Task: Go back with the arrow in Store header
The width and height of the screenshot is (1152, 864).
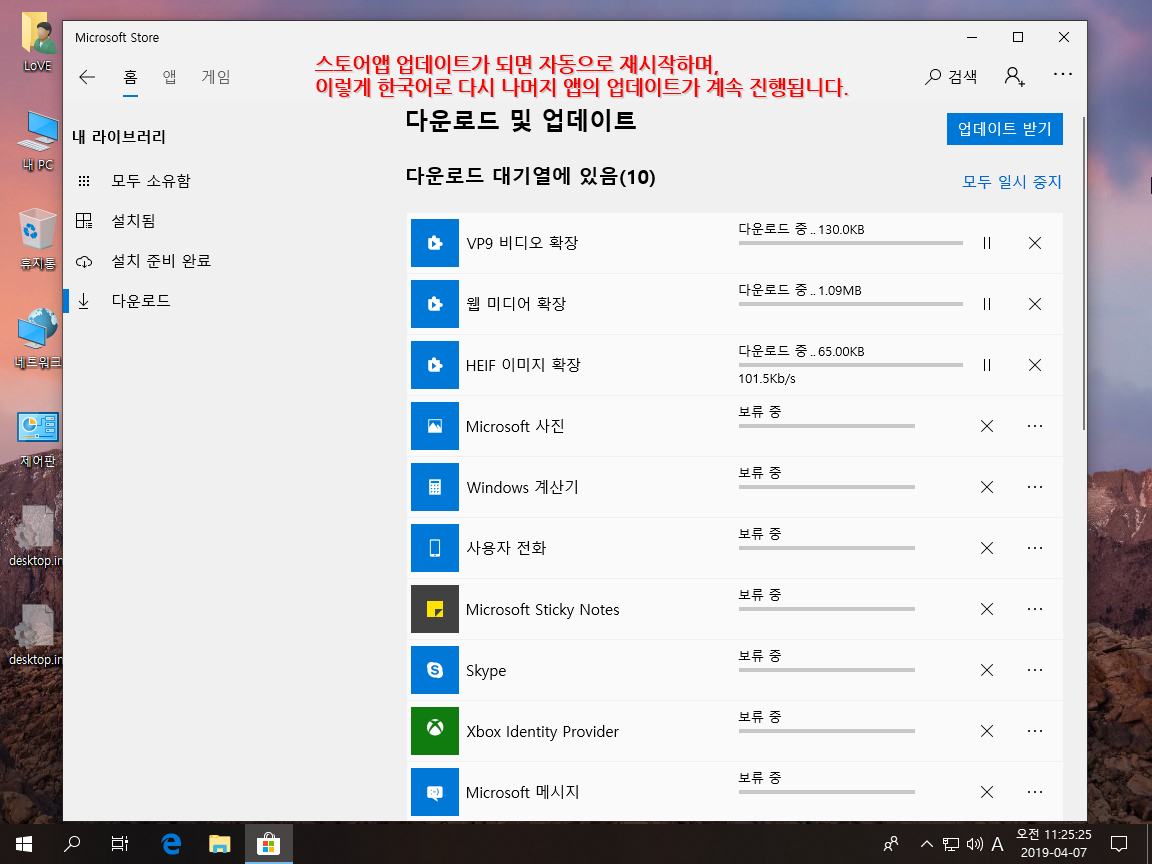Action: [x=87, y=77]
